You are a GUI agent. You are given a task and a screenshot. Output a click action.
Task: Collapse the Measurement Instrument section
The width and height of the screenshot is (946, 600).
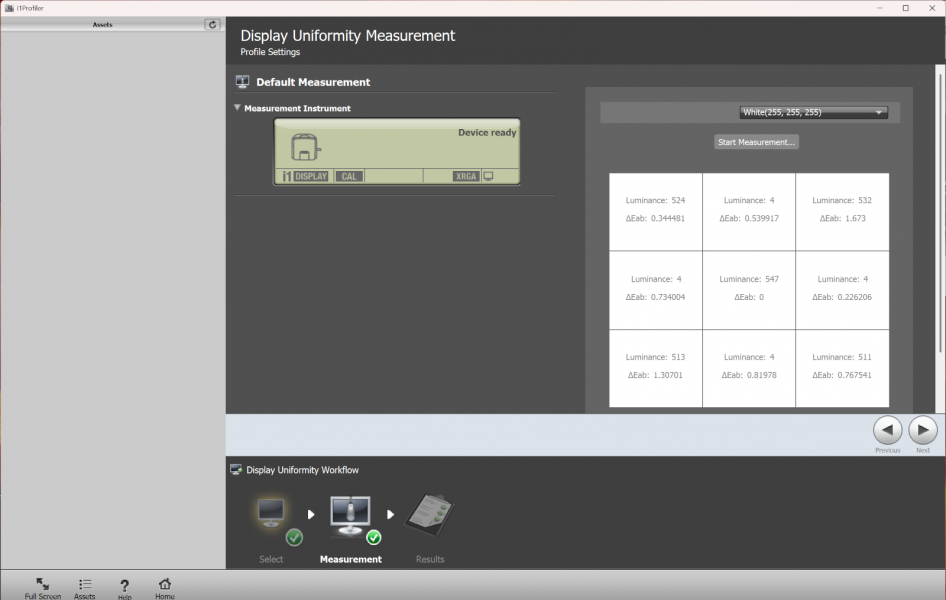pos(238,108)
